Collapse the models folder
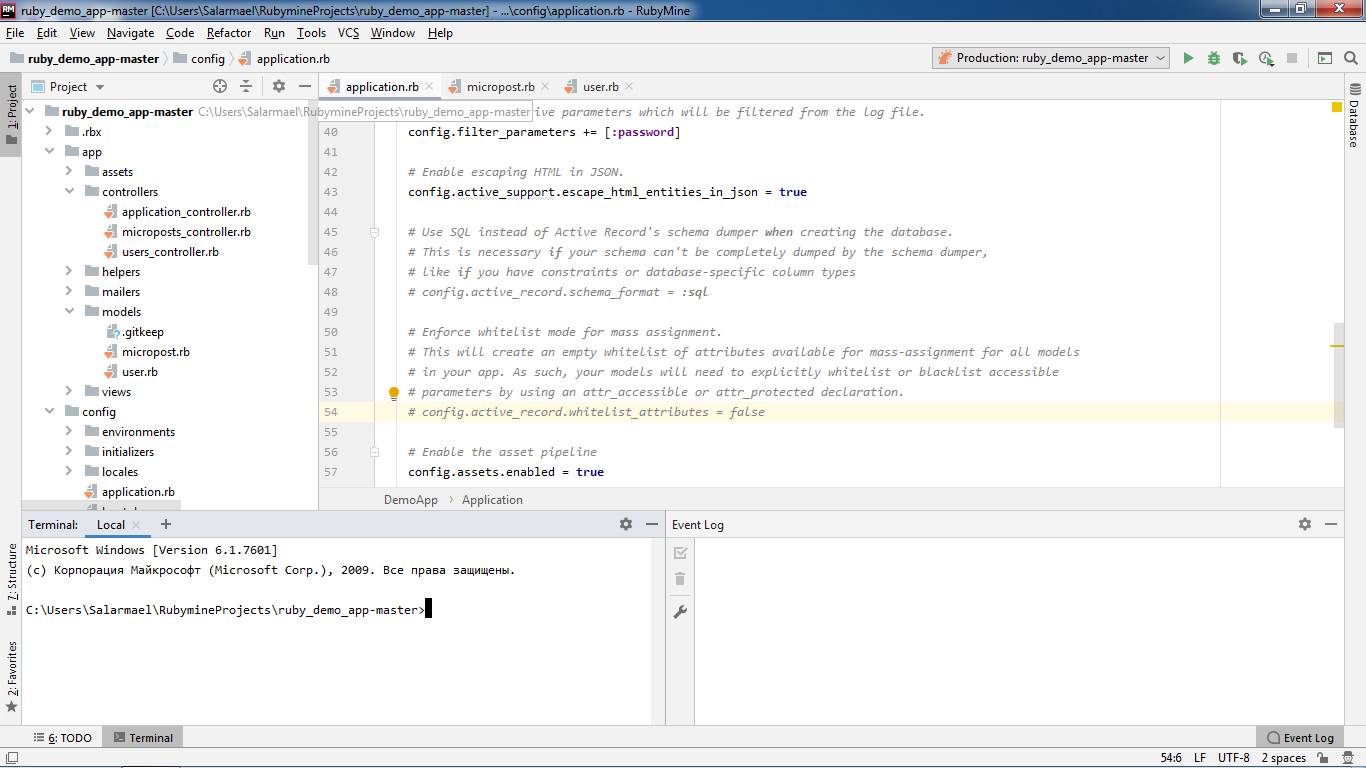The width and height of the screenshot is (1366, 768). [x=69, y=312]
